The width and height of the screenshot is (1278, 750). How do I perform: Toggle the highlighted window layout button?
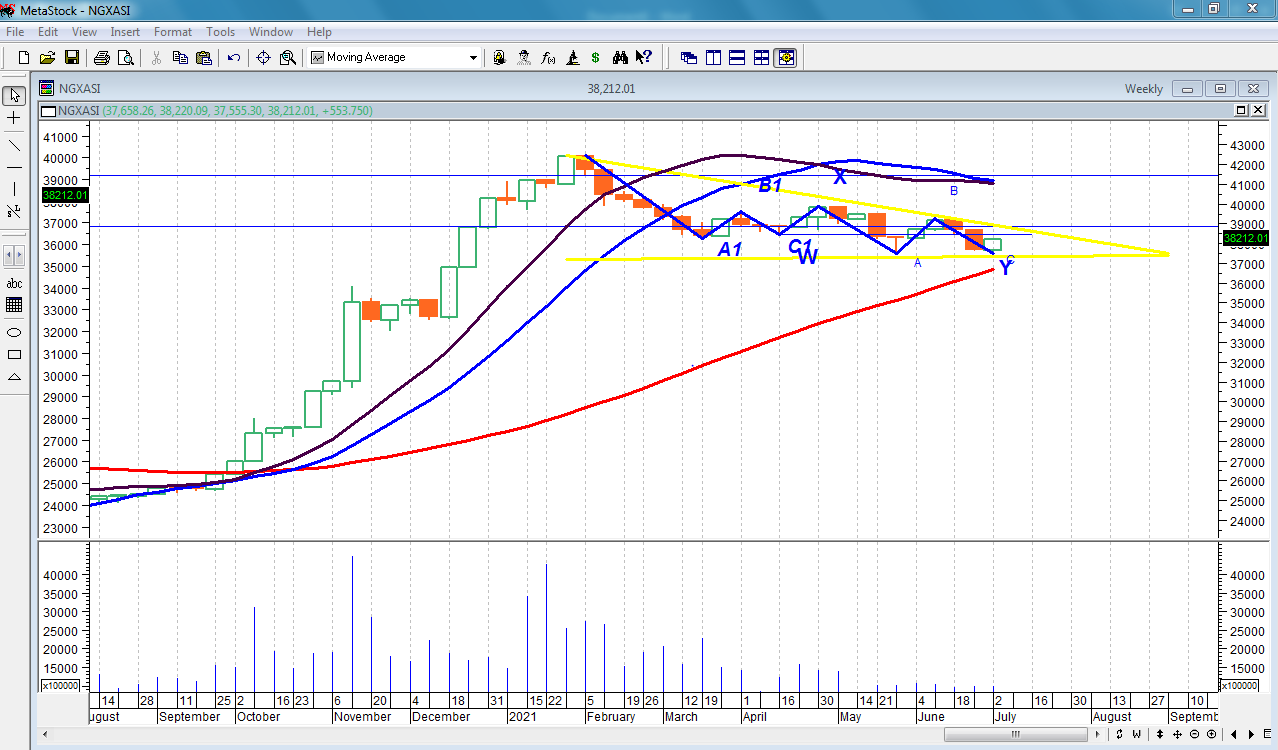[785, 58]
